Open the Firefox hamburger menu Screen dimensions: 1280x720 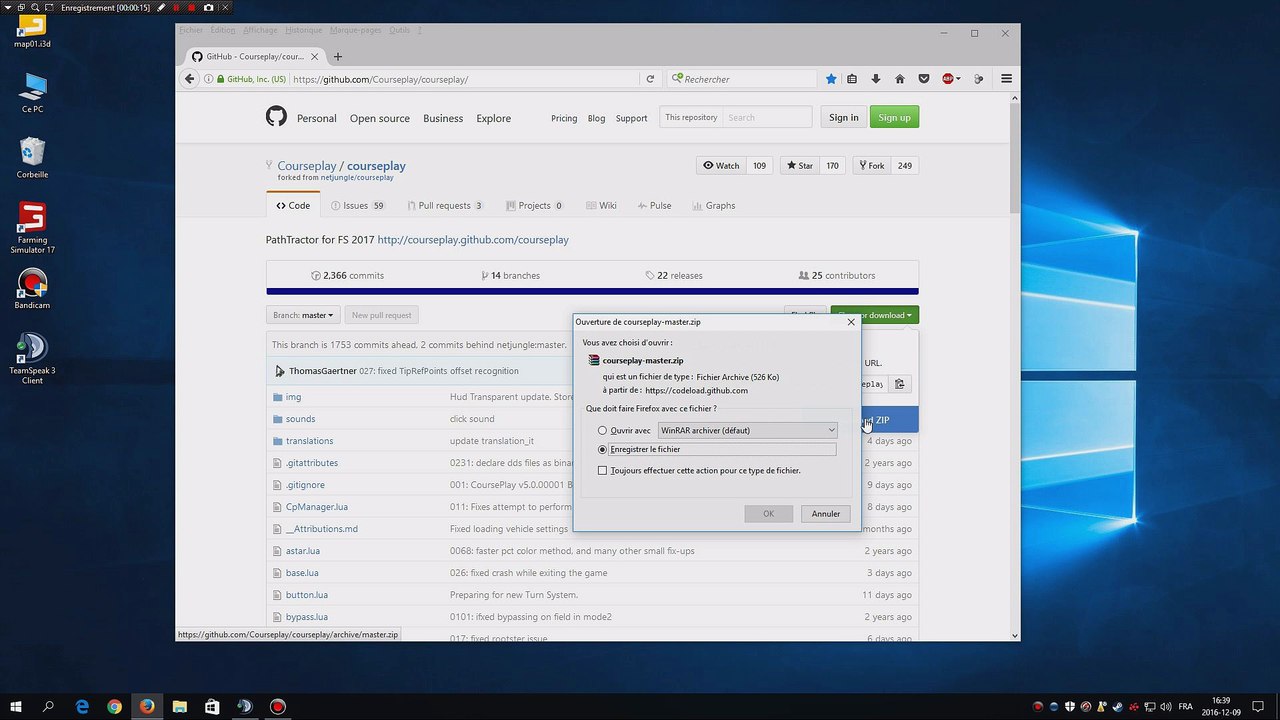[x=1007, y=79]
